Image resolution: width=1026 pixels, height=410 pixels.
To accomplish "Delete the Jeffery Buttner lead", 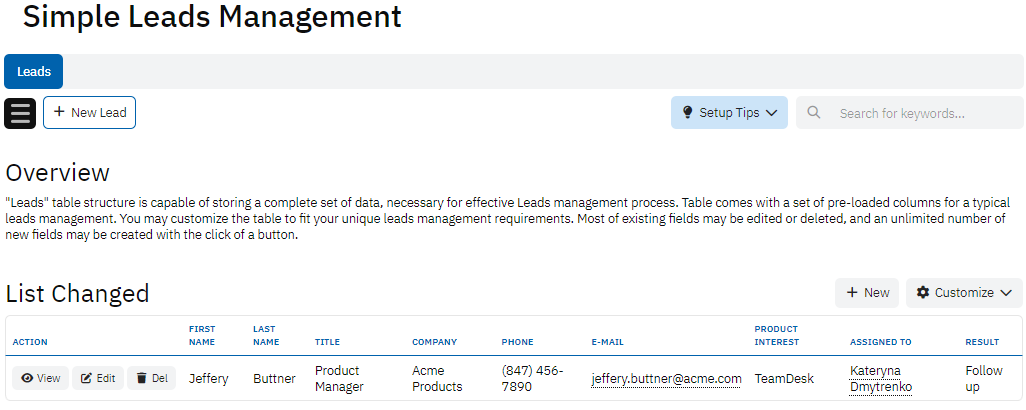I will tap(153, 378).
